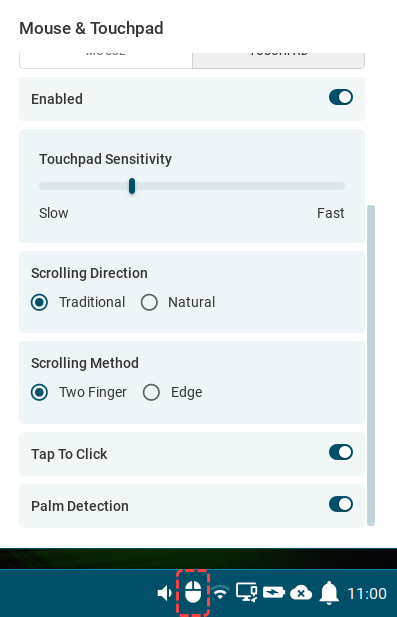Open the cloud sync error icon
This screenshot has width=397, height=617.
(301, 593)
